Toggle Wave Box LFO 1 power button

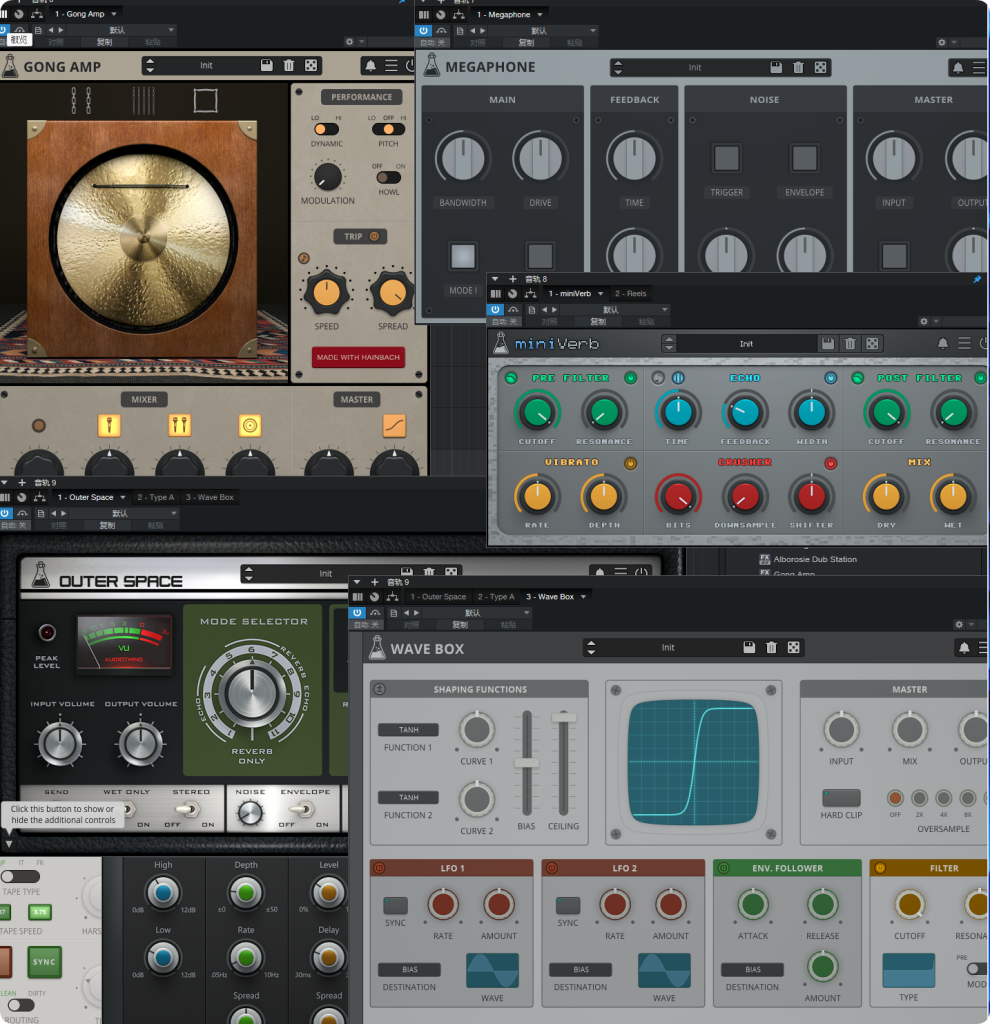[x=379, y=868]
